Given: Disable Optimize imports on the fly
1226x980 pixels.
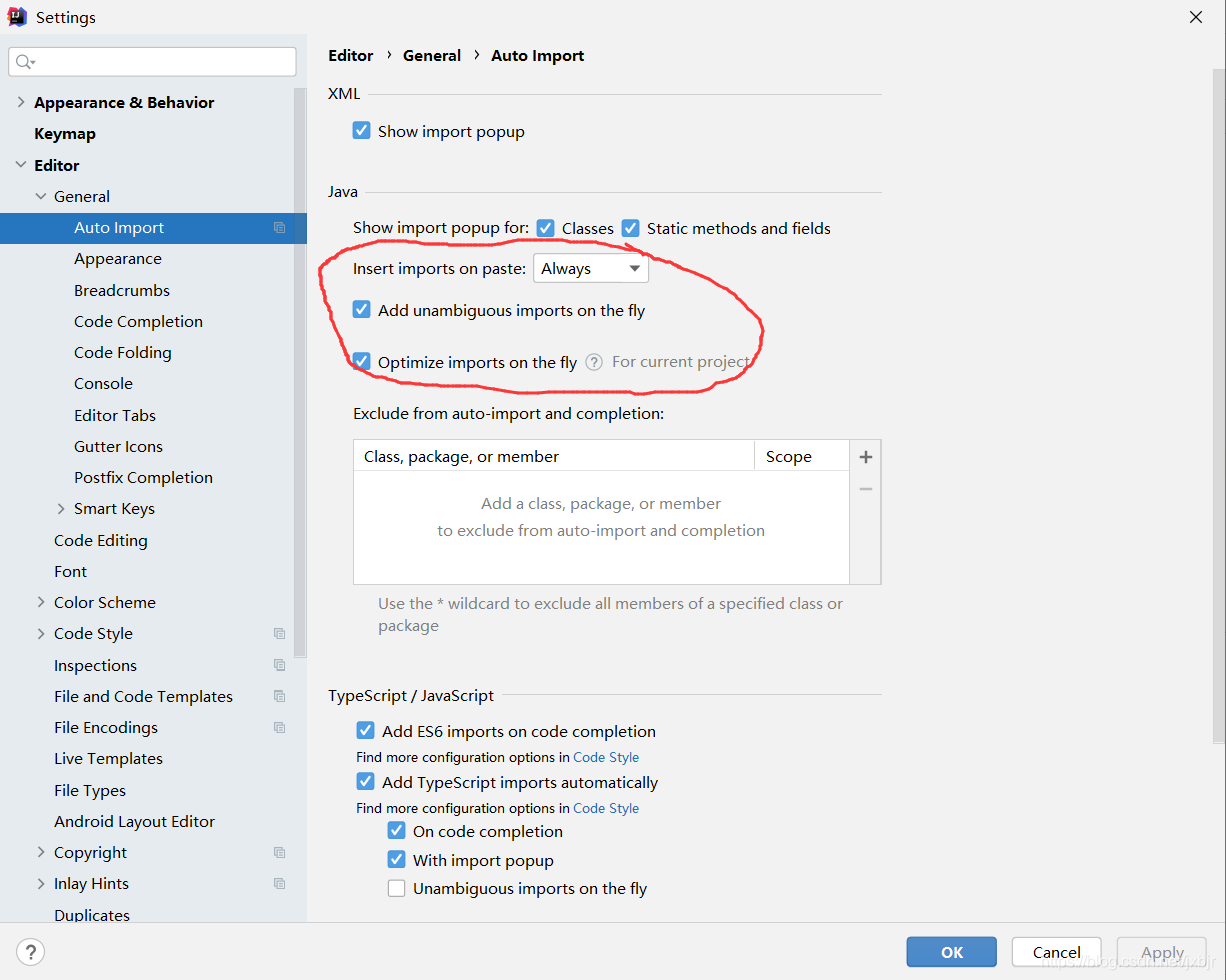Looking at the screenshot, I should pyautogui.click(x=362, y=362).
